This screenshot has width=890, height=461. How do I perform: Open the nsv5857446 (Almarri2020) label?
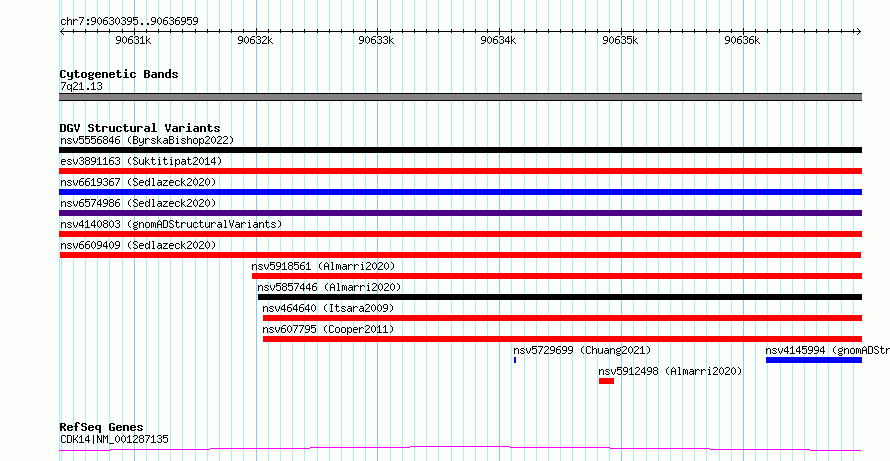click(329, 287)
